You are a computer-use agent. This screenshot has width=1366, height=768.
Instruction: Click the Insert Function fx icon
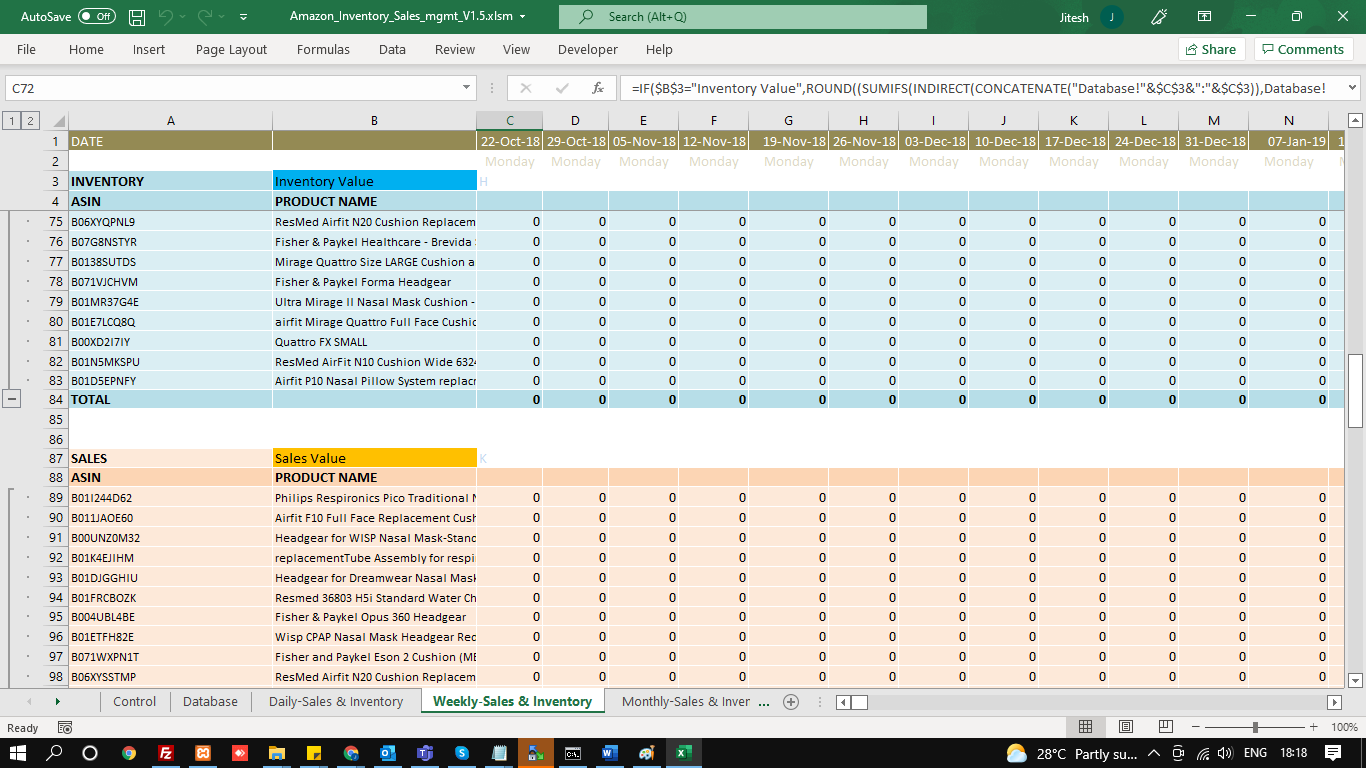pos(597,88)
